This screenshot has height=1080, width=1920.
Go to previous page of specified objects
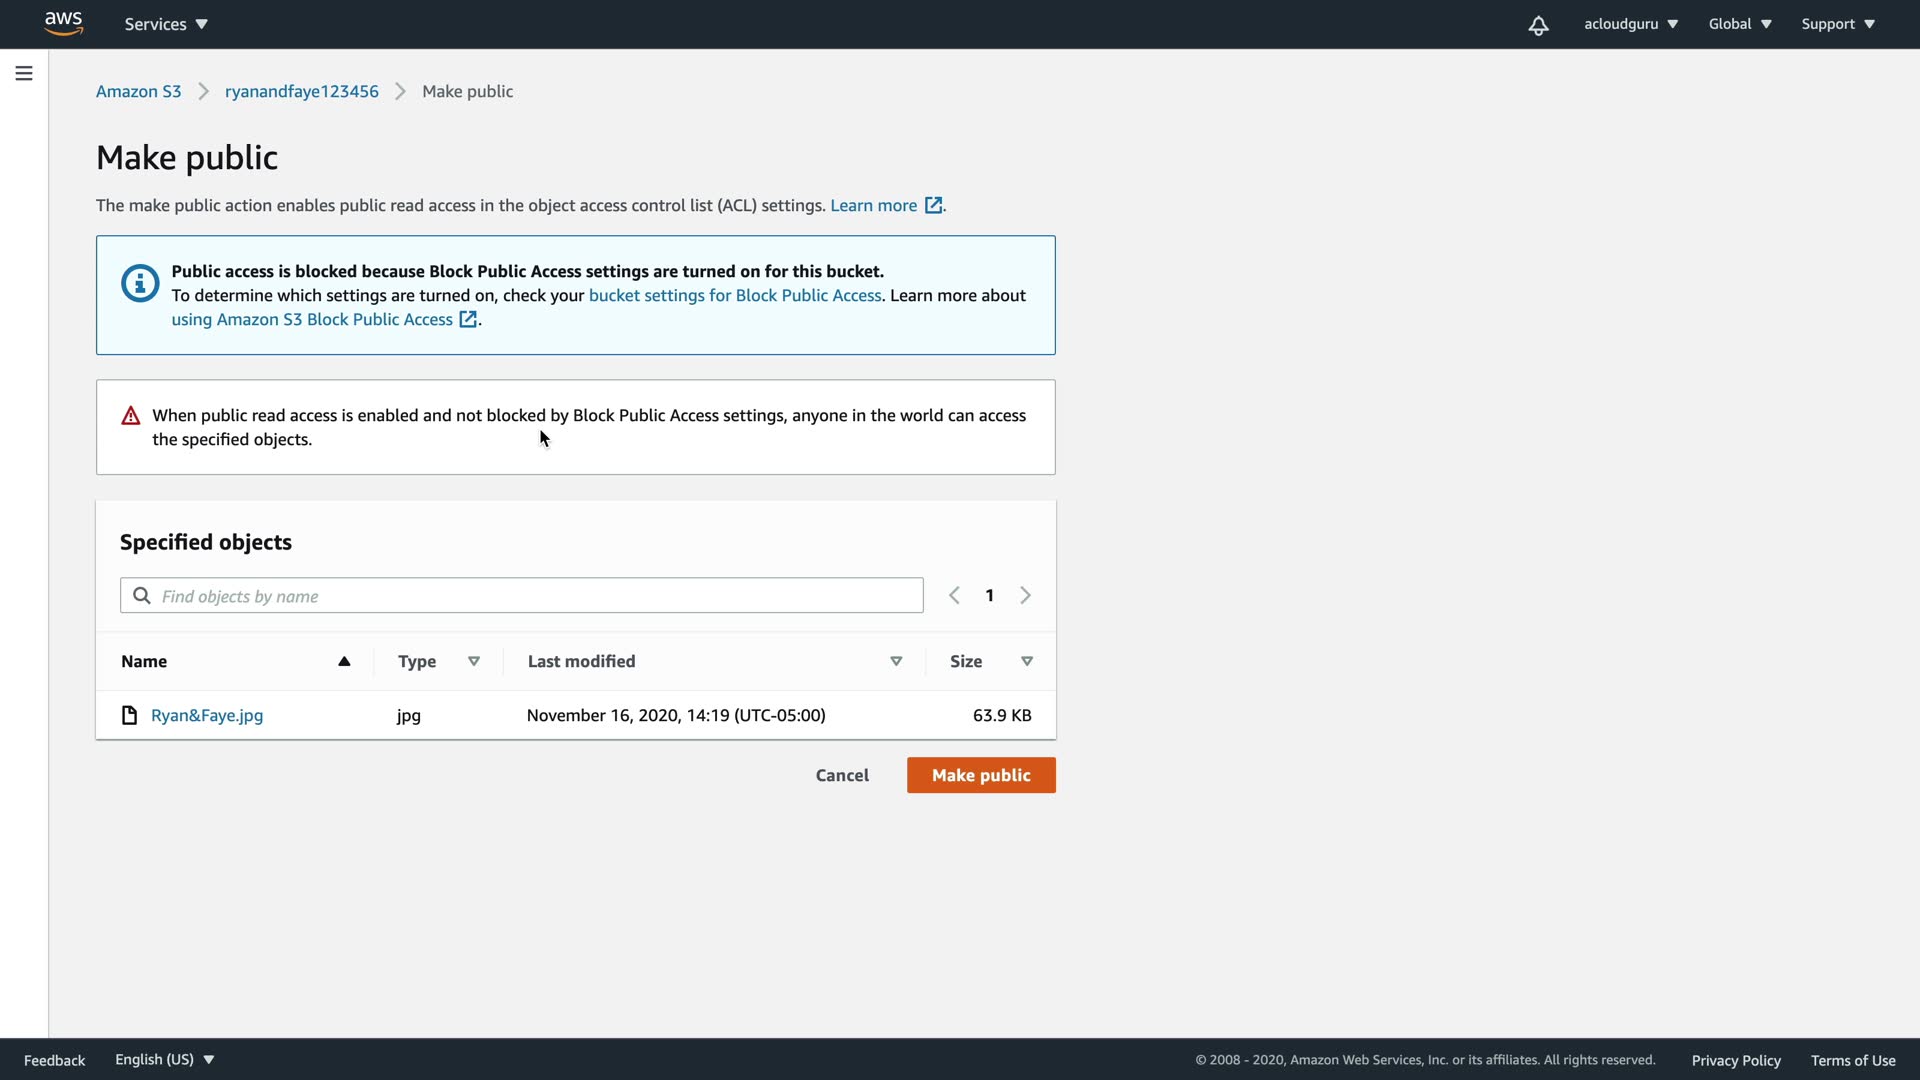(x=954, y=596)
